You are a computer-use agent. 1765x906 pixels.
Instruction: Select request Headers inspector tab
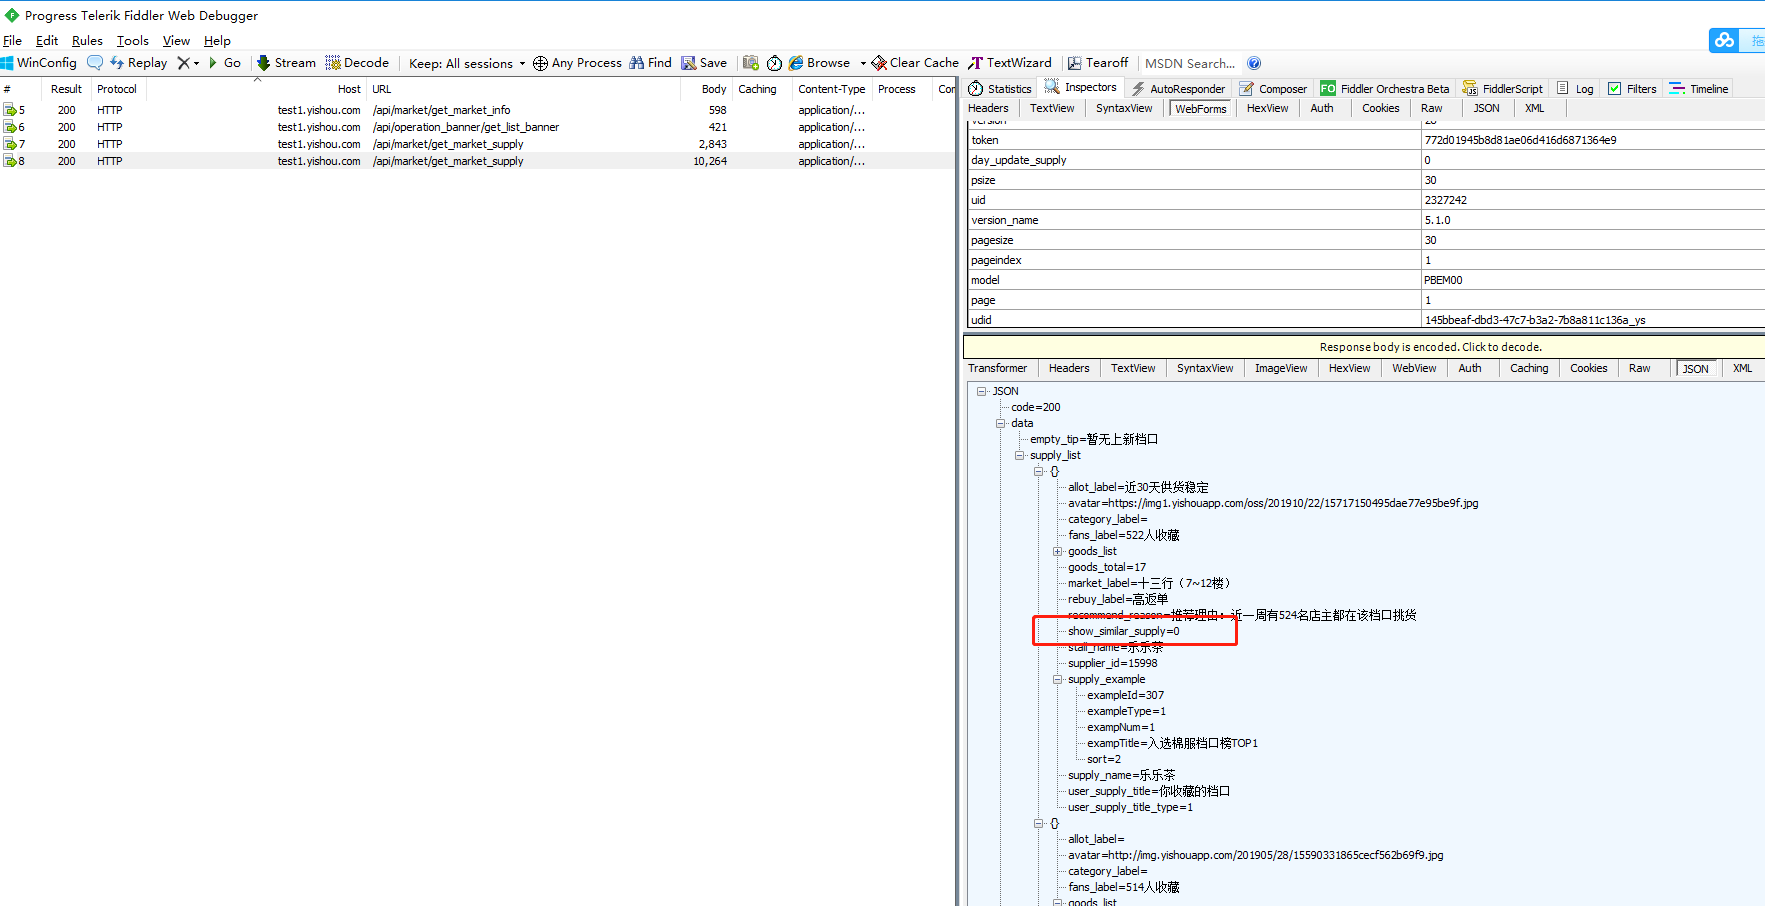click(988, 108)
